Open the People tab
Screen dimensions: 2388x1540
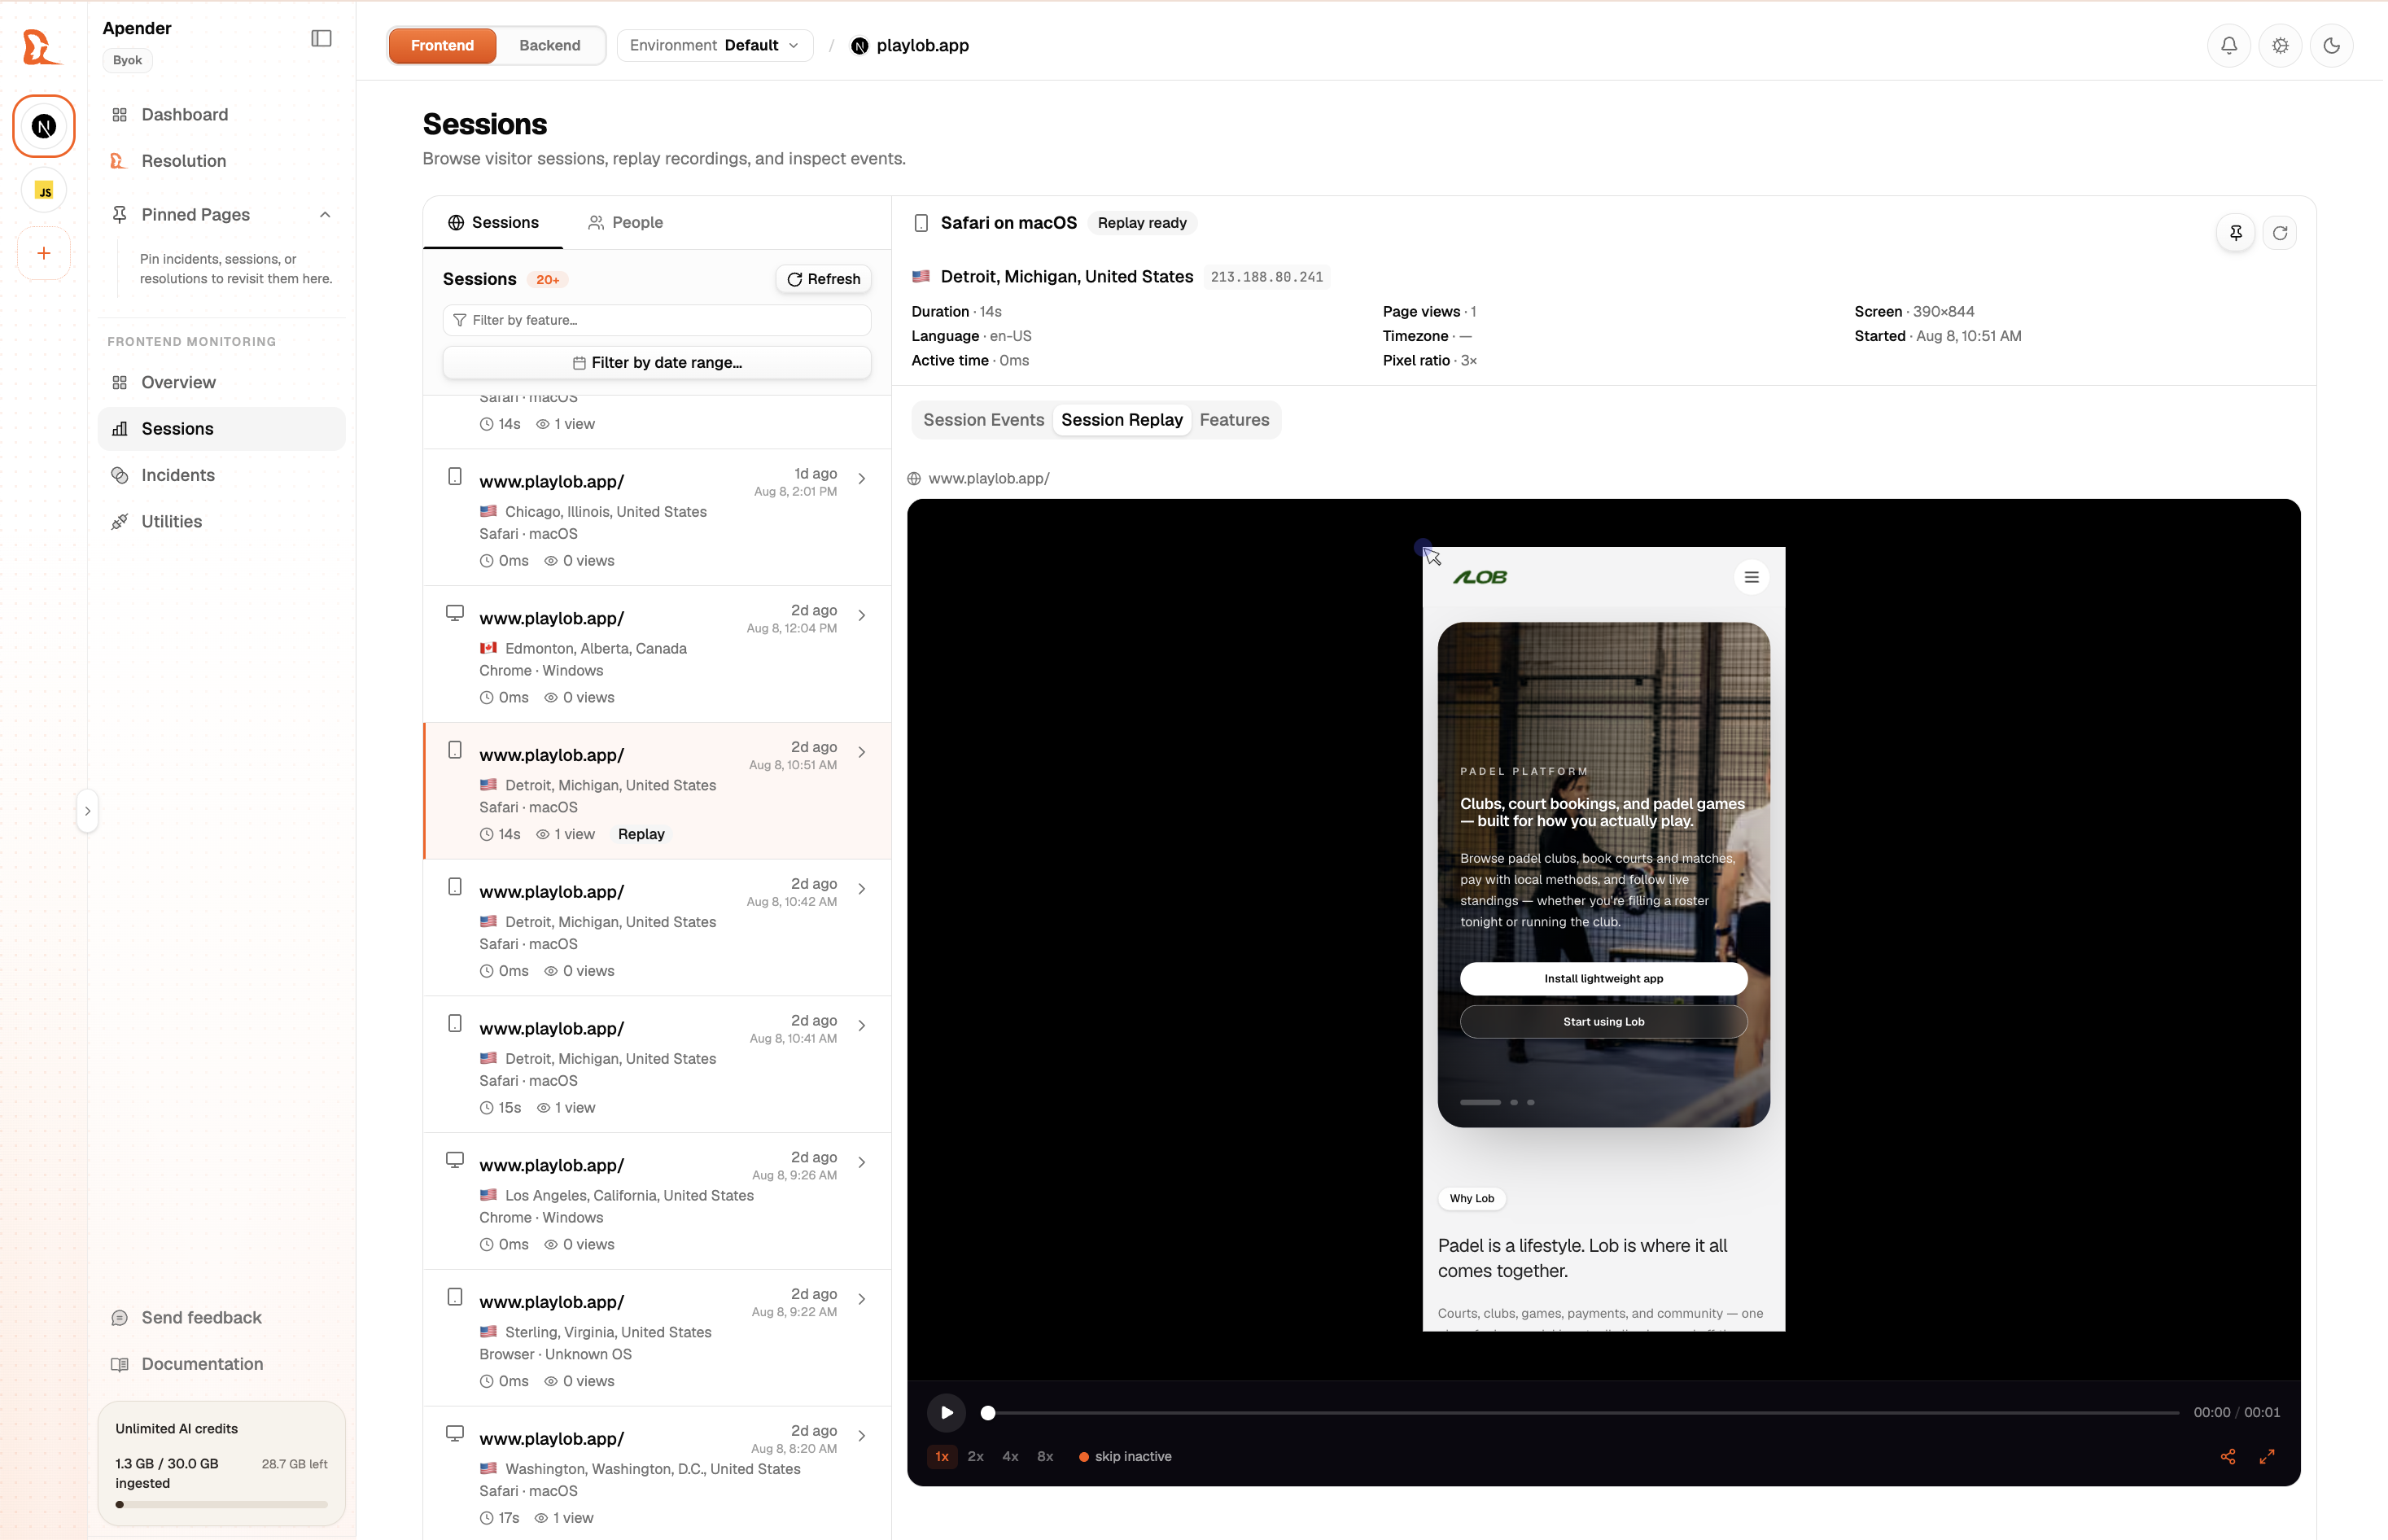[626, 222]
